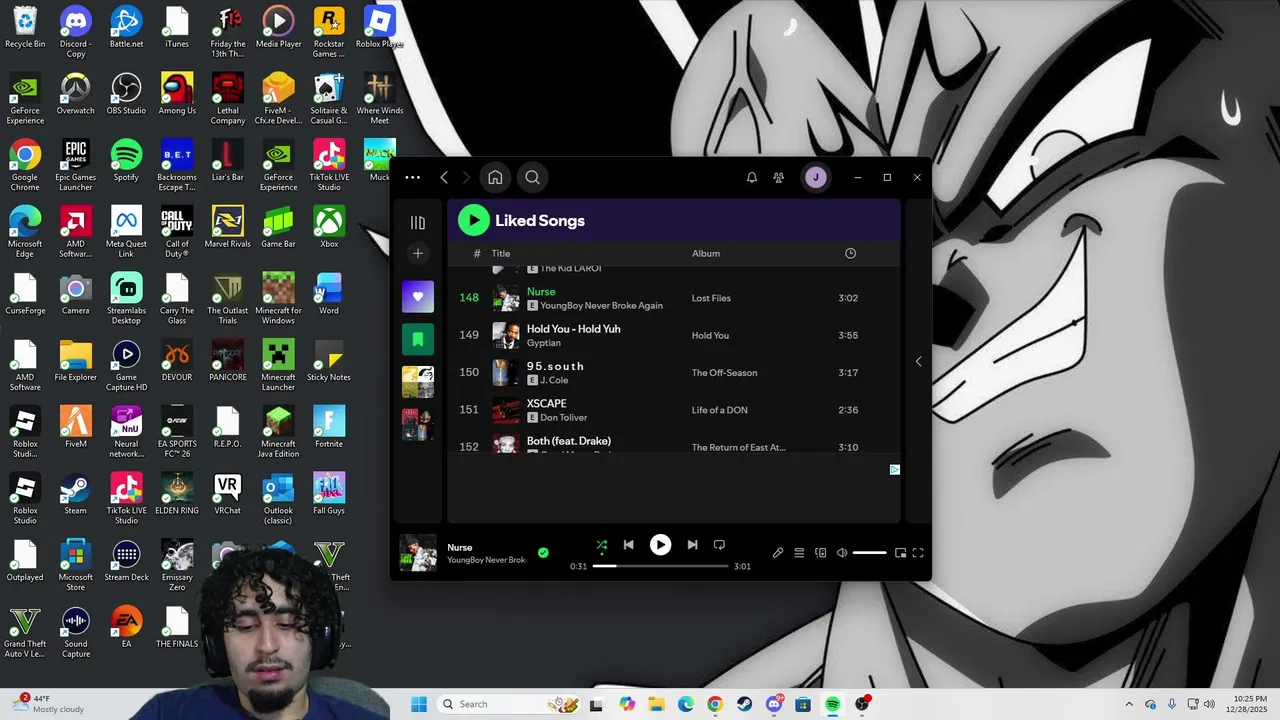Expand Your Library sidebar in Spotify

click(418, 222)
